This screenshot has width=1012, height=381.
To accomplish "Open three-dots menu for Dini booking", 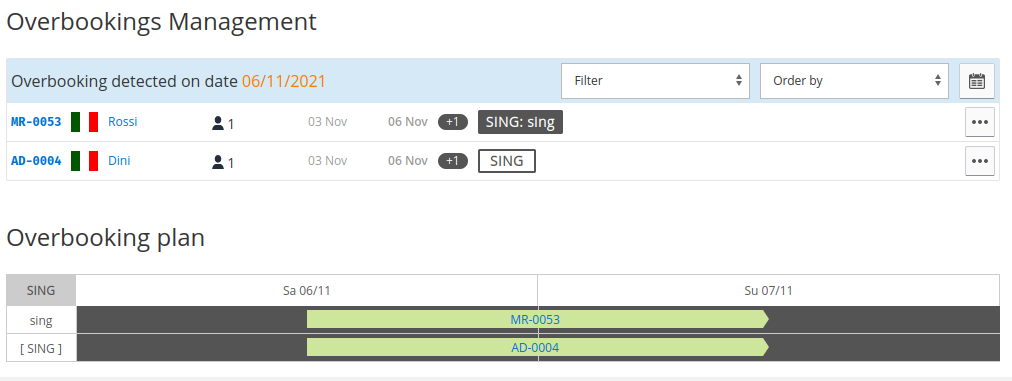I will [x=980, y=161].
